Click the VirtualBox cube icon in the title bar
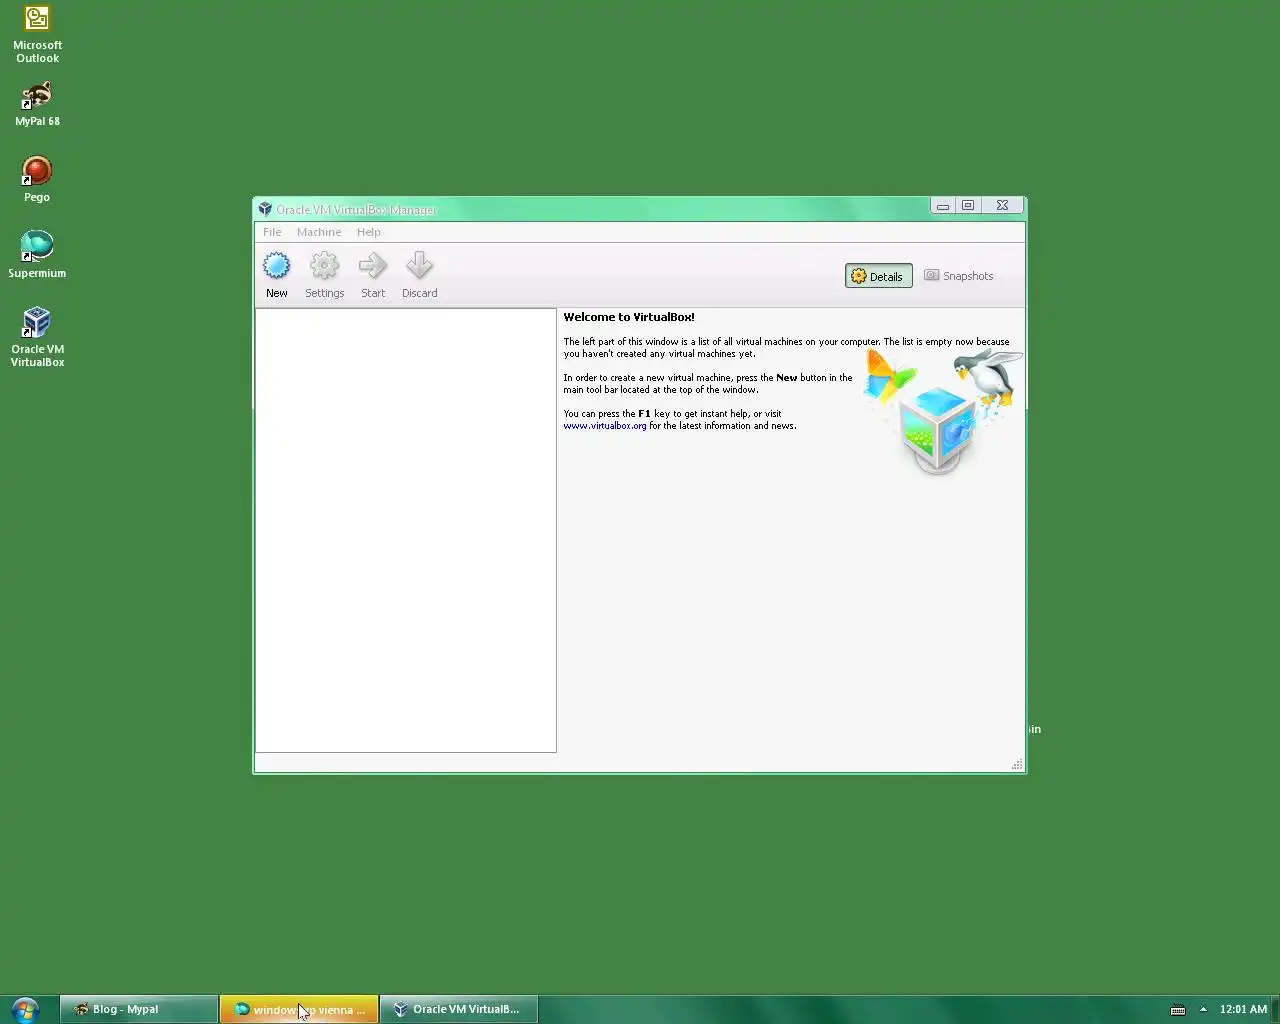Screen dimensions: 1280x1024 click(x=265, y=209)
